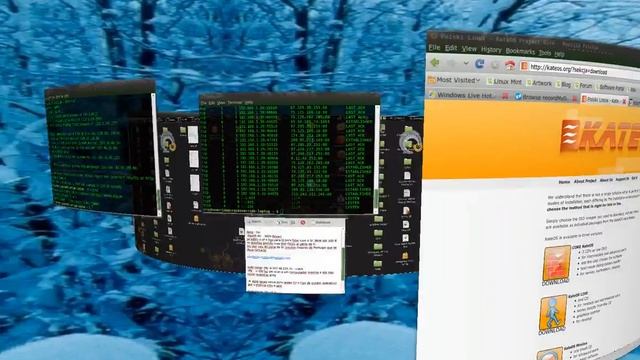Focus the kateos.org URL address field
This screenshot has width=640, height=360.
pos(584,70)
